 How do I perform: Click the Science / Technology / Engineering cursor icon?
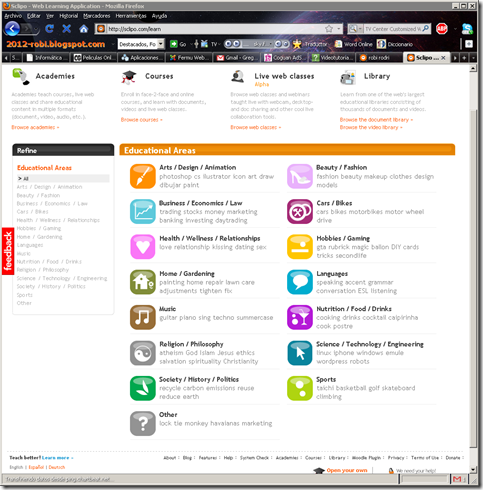(x=300, y=353)
